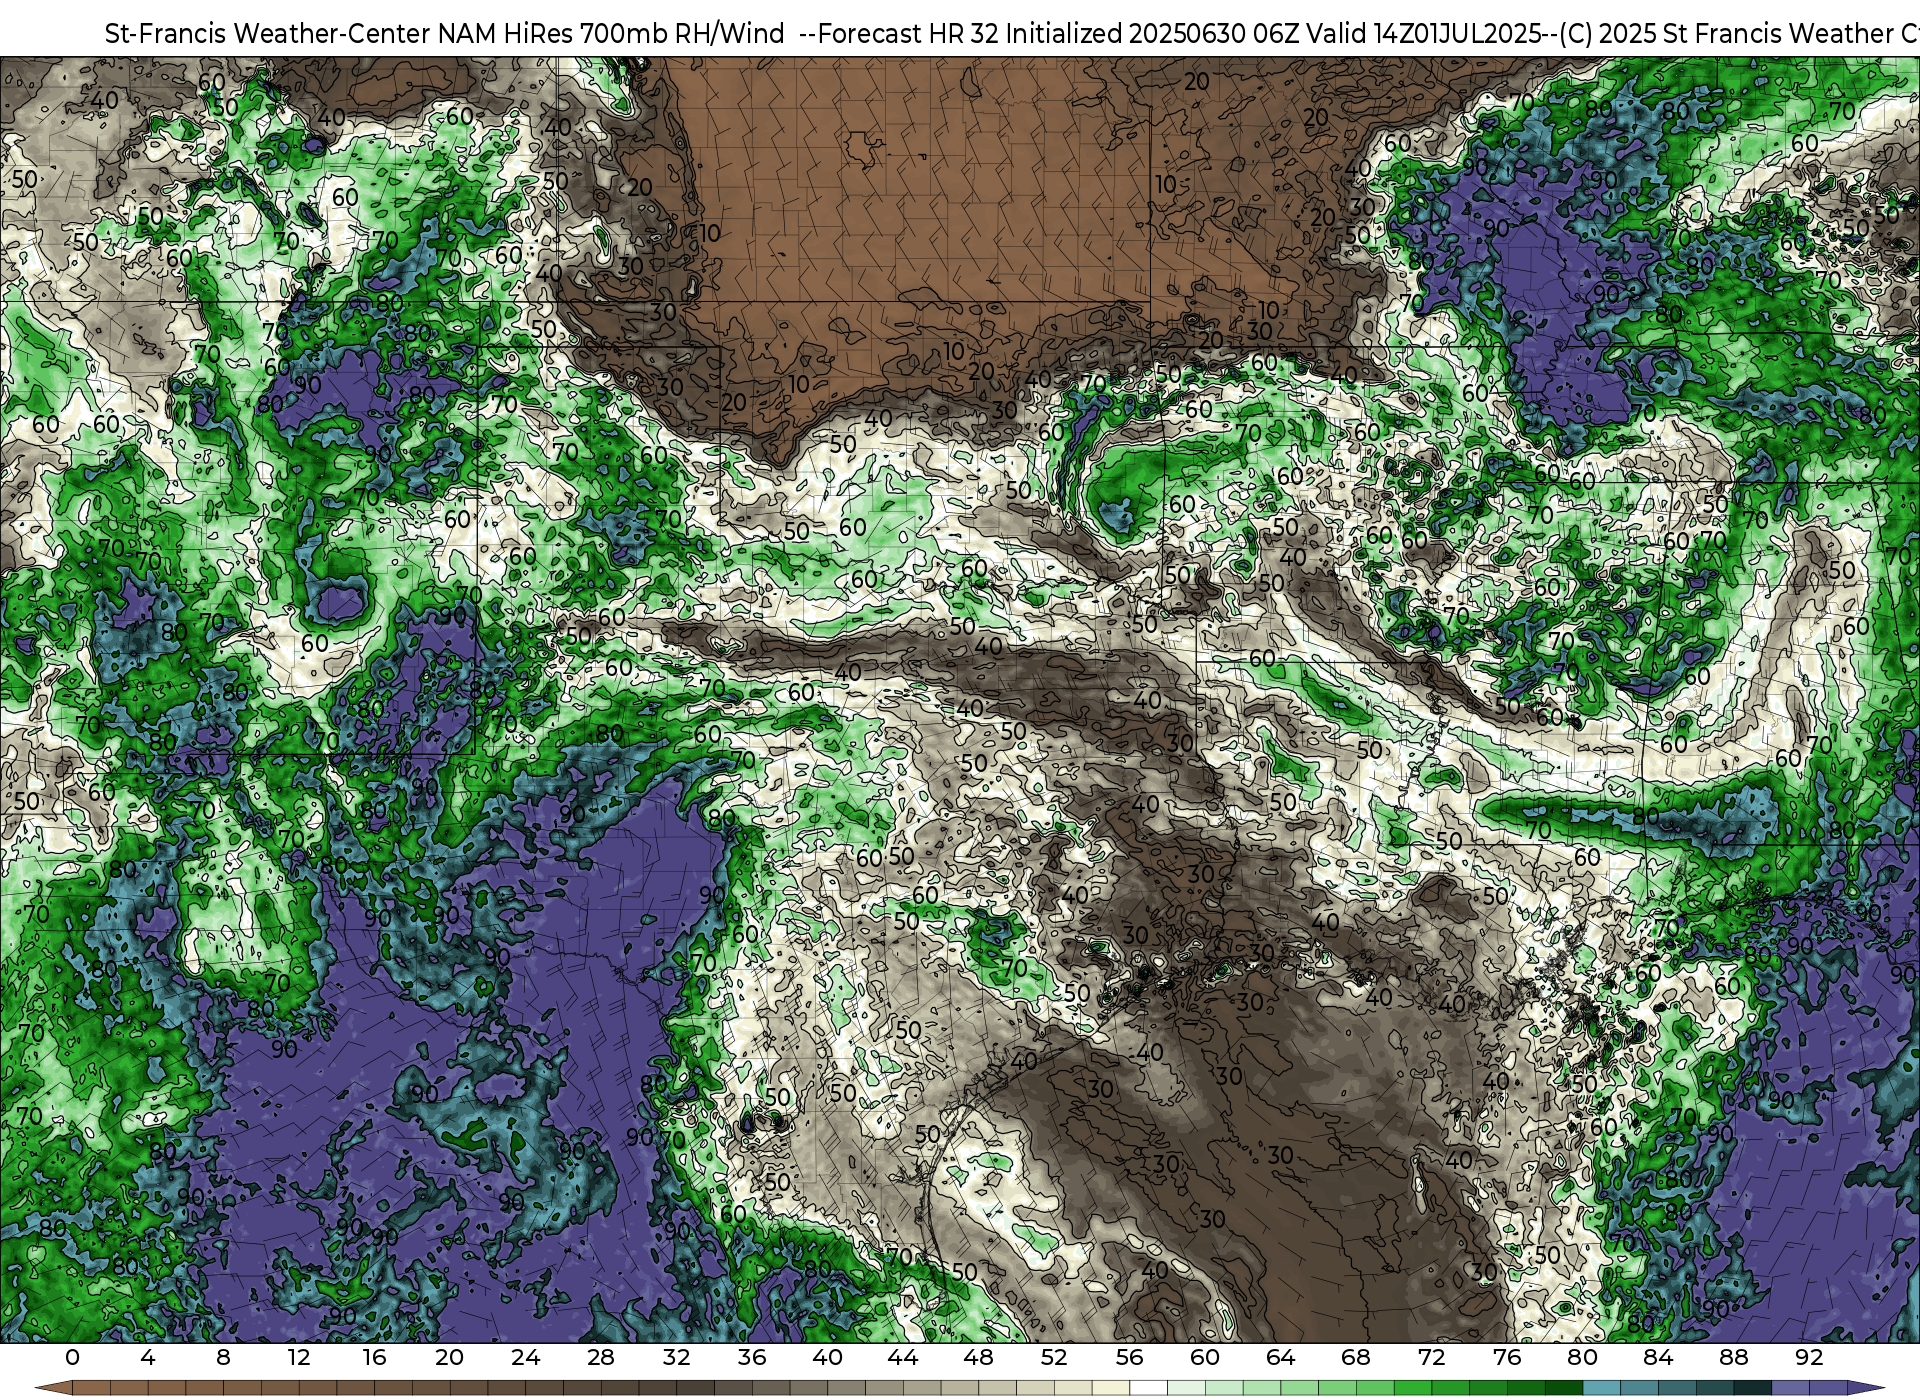Click the colorbar label '52'
1920x1400 pixels.
tap(1054, 1357)
